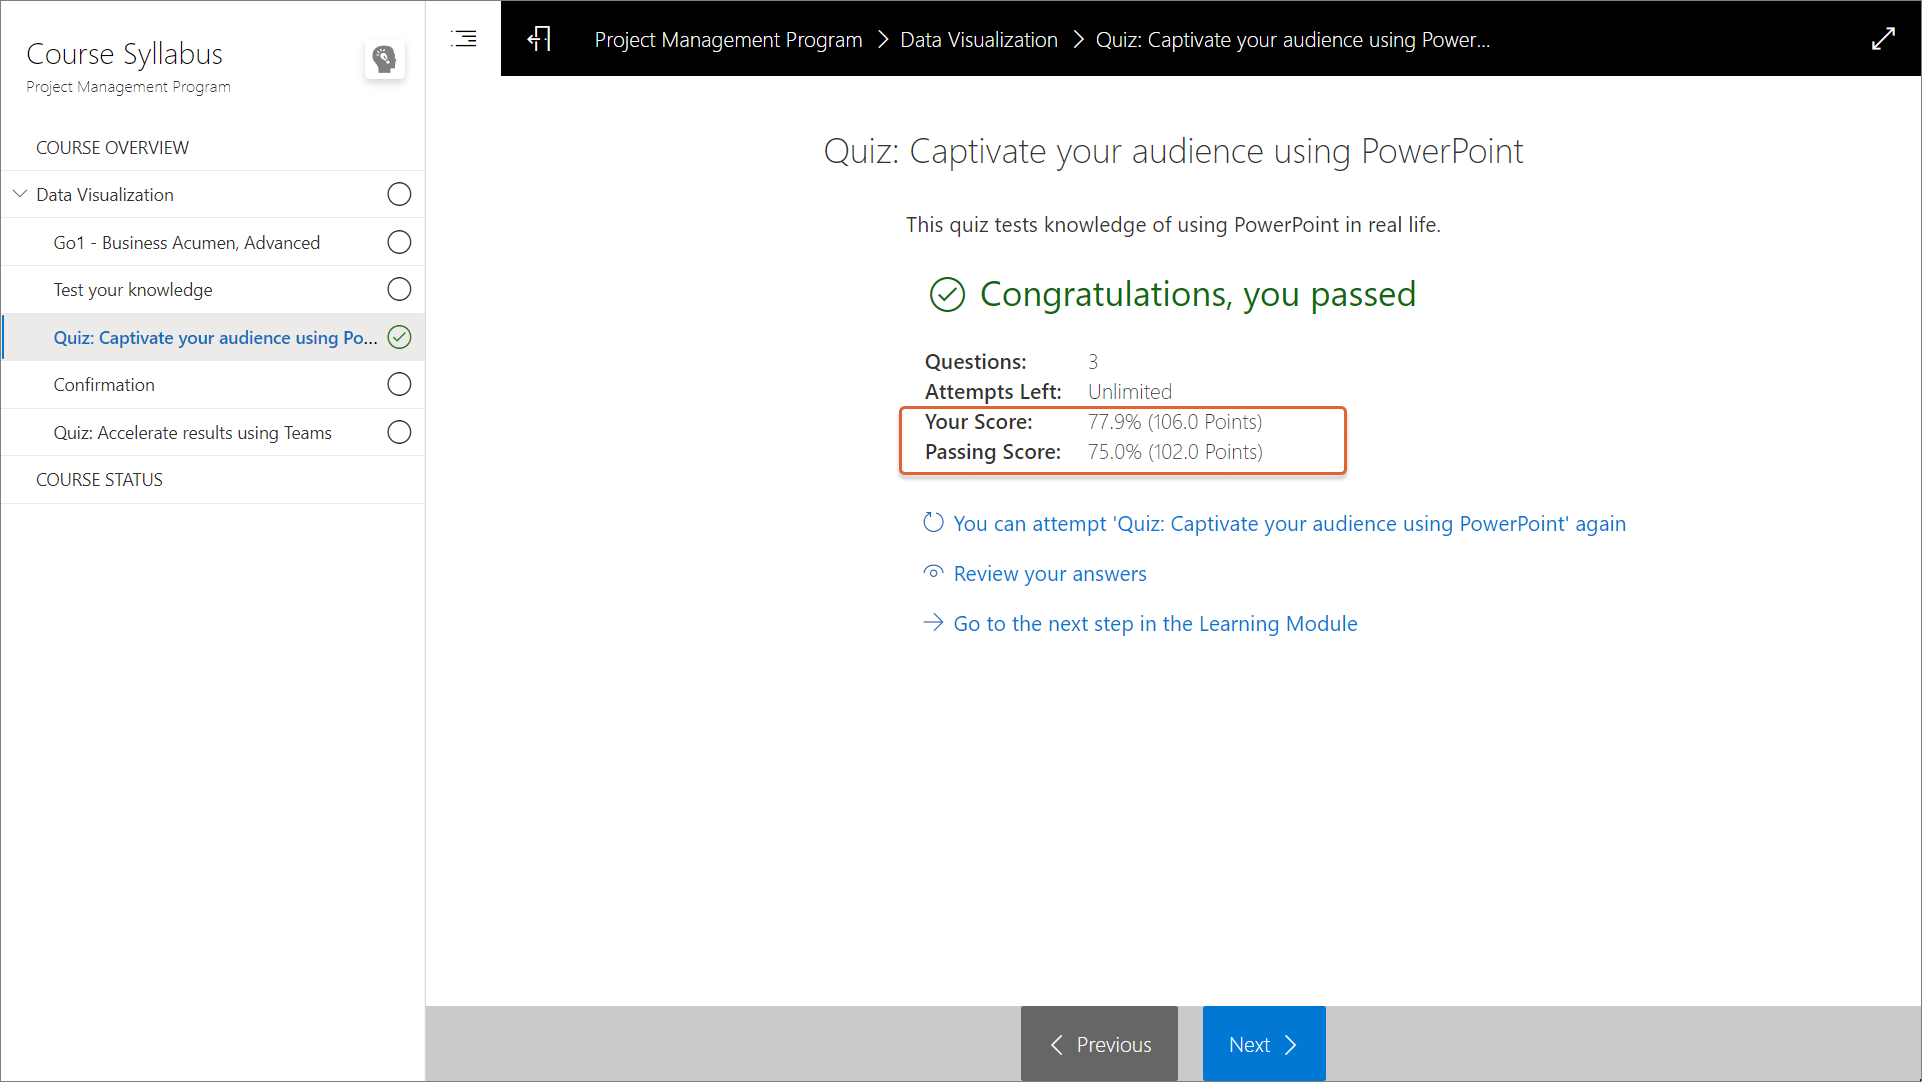This screenshot has width=1922, height=1082.
Task: Click completed checkmark on Captivate quiz item
Action: pos(399,337)
